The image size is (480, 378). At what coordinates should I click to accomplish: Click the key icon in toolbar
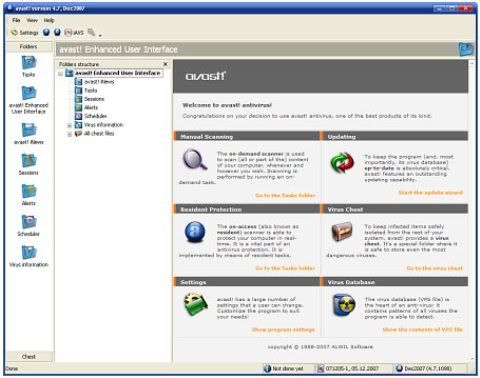(91, 32)
